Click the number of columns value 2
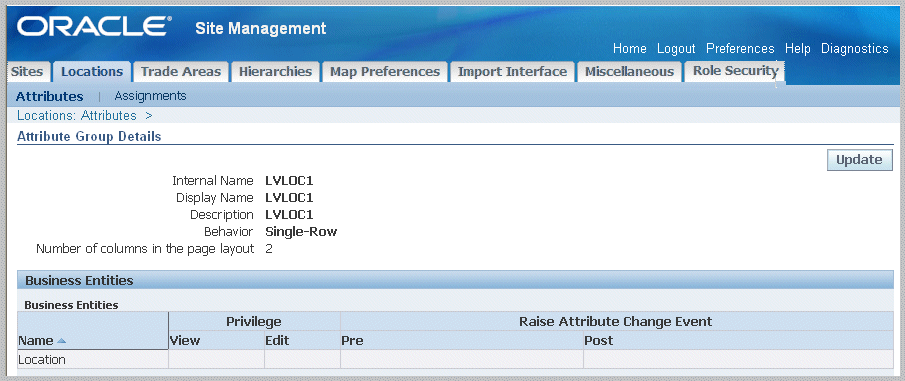This screenshot has height=381, width=905. click(x=269, y=249)
